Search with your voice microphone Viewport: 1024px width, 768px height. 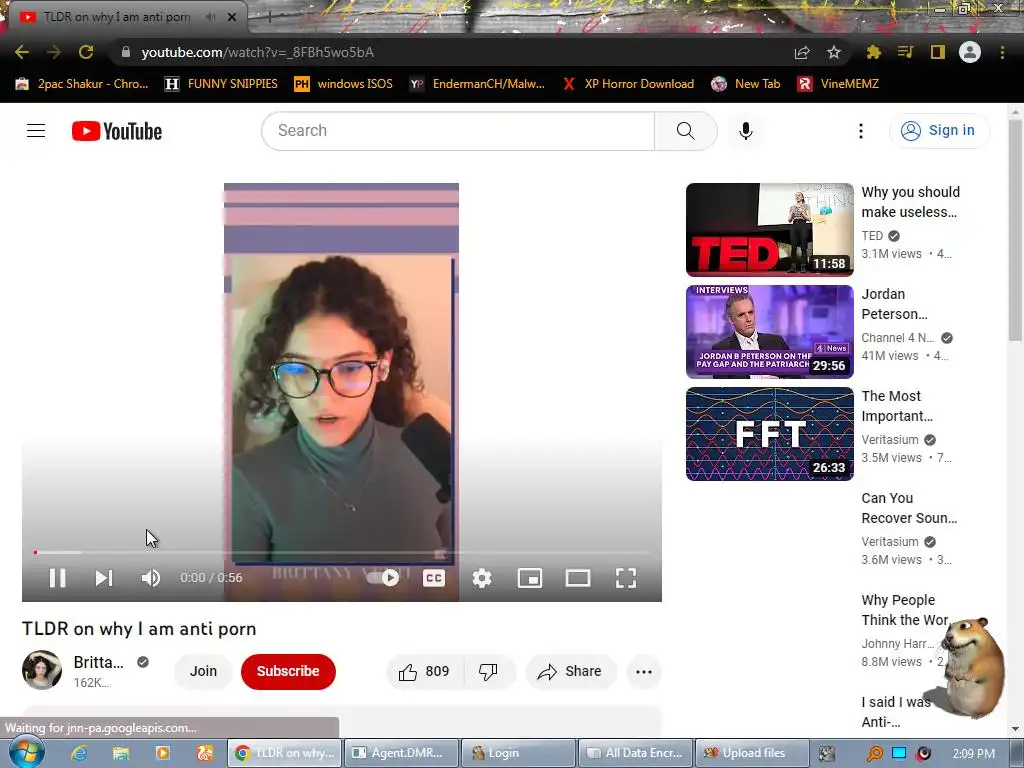[745, 131]
